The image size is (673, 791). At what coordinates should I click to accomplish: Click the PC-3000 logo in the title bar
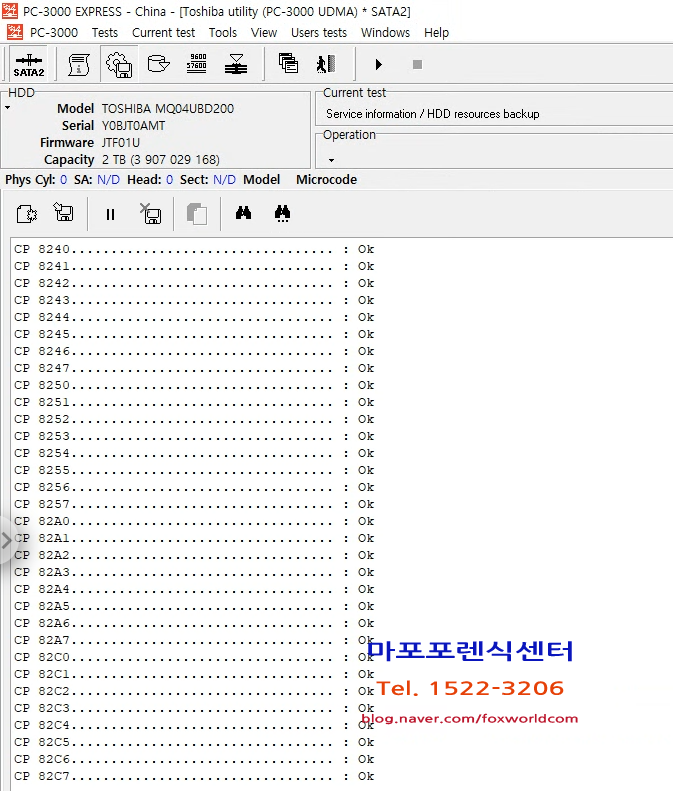pos(10,10)
